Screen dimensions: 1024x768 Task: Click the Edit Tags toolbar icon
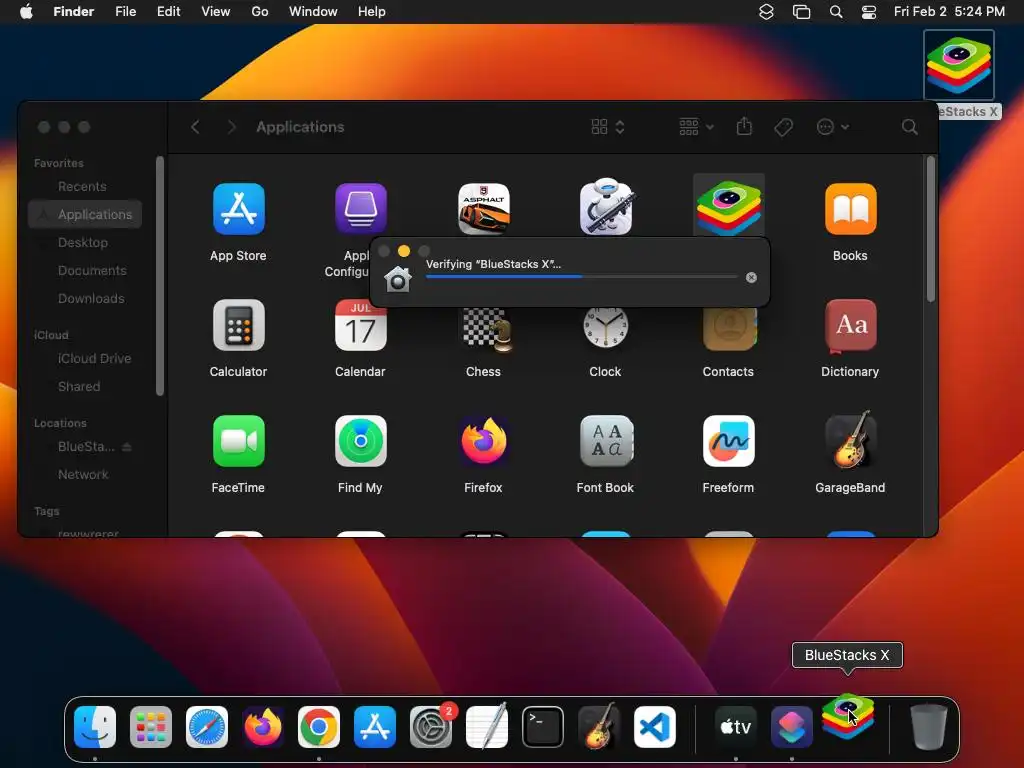783,127
